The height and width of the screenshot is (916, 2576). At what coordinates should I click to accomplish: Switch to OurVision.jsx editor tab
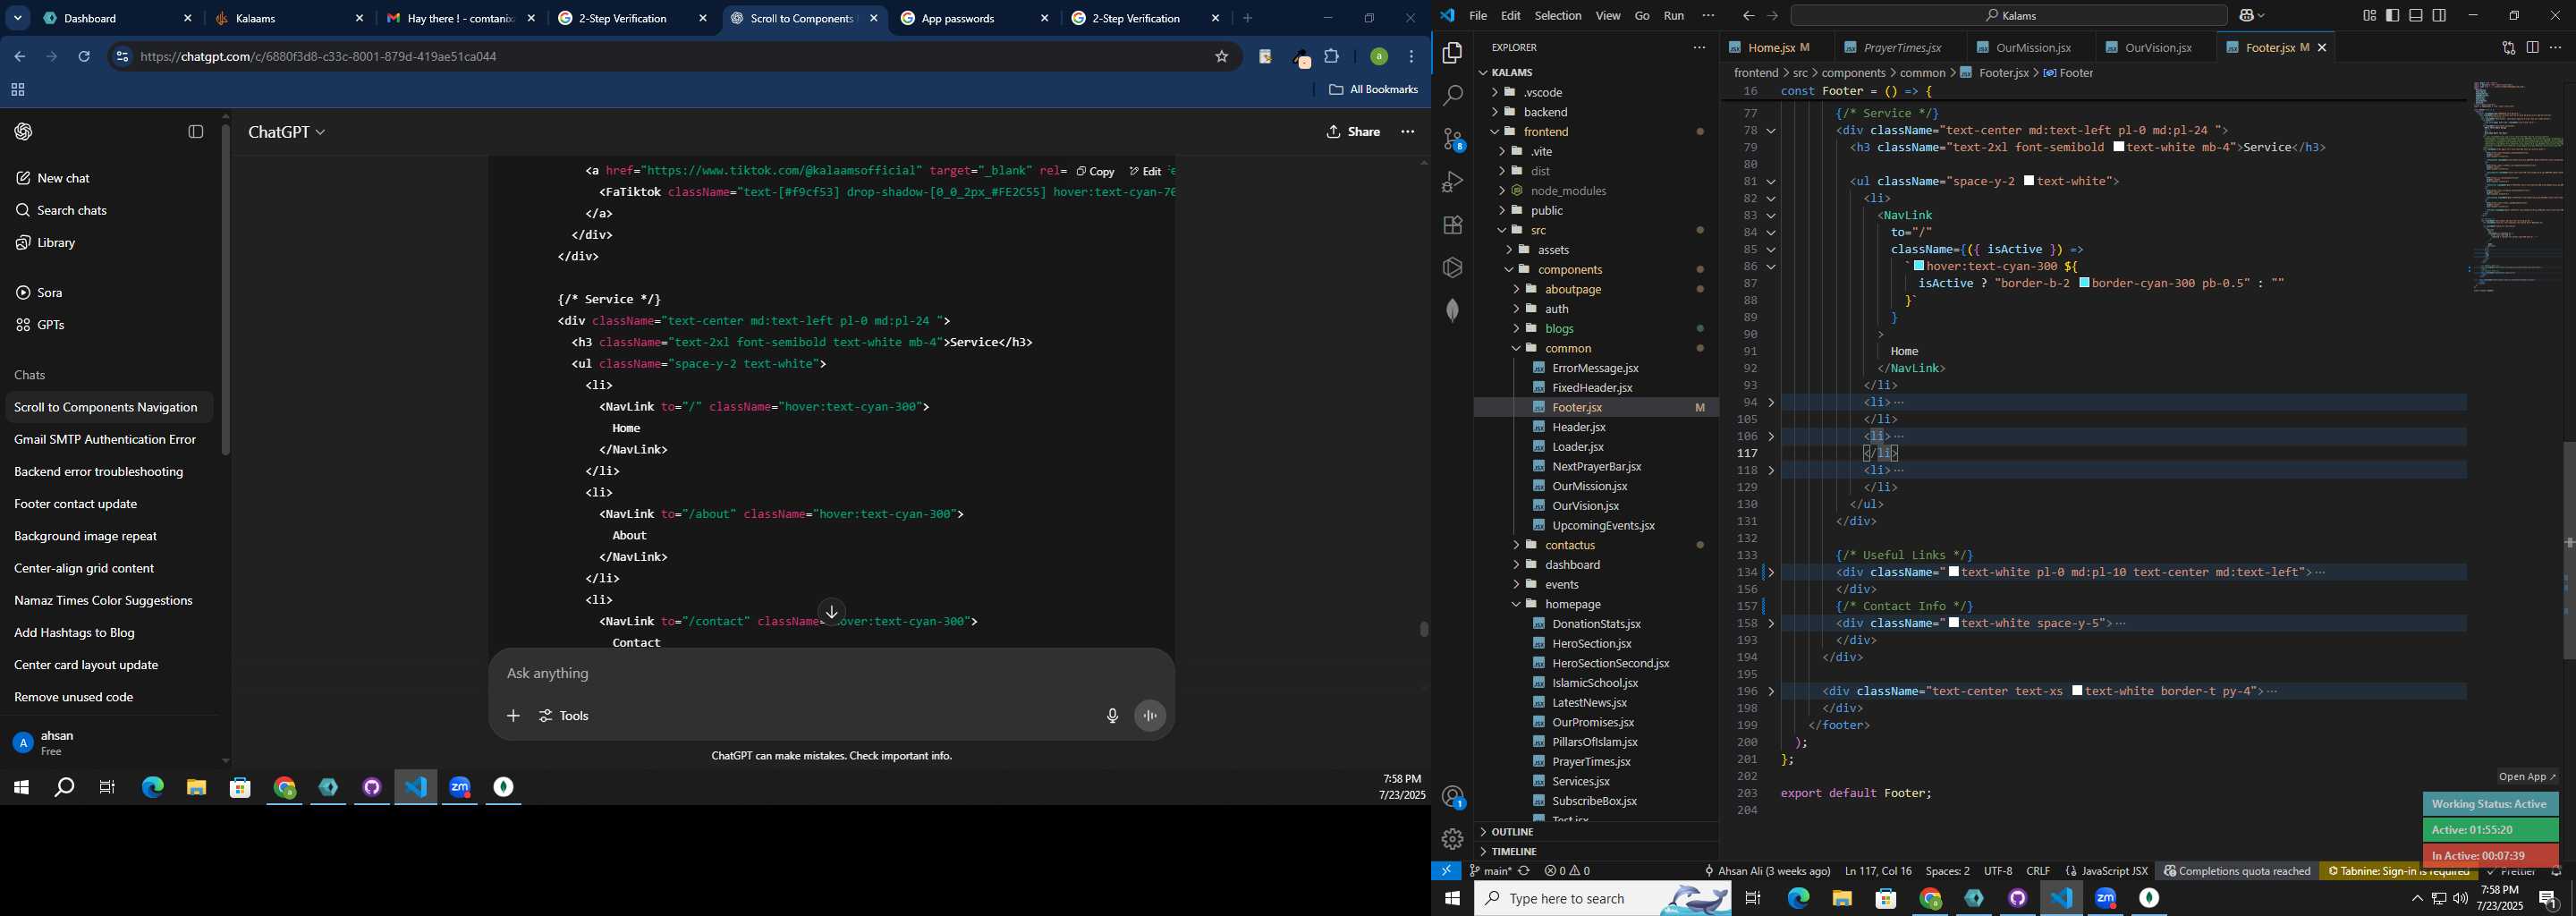(x=2157, y=47)
